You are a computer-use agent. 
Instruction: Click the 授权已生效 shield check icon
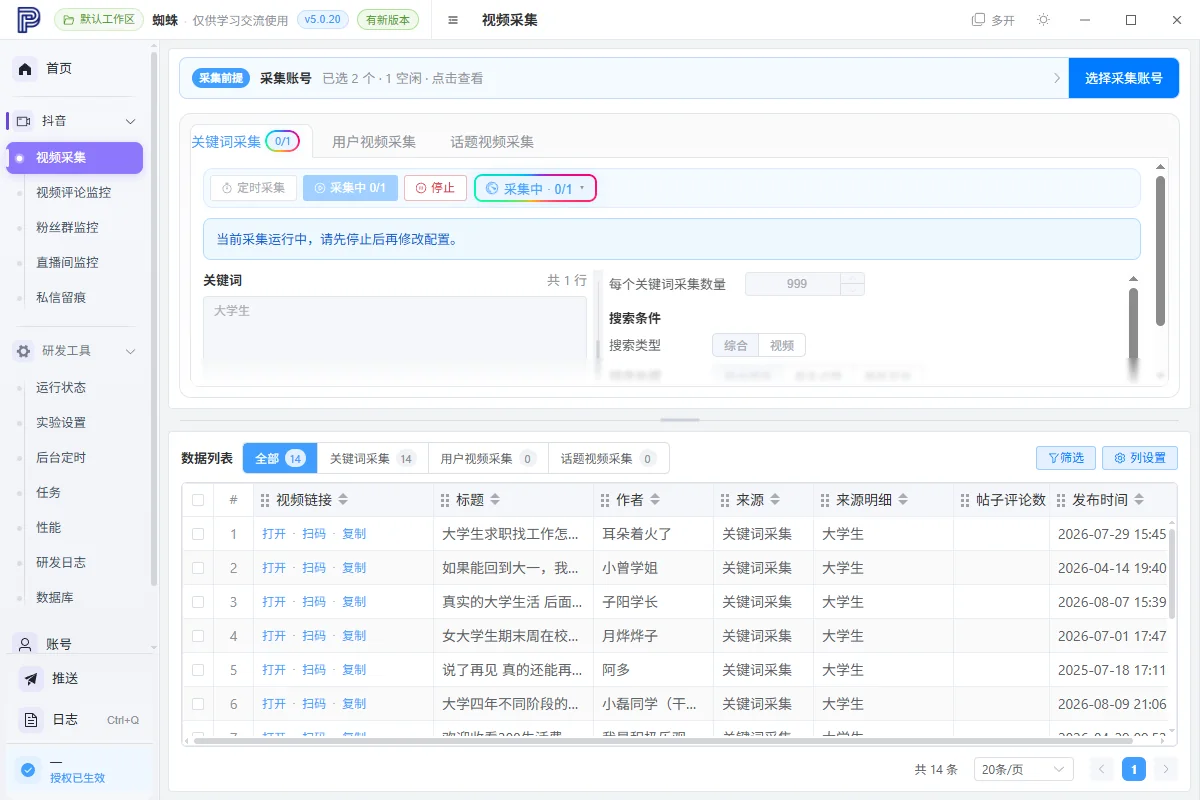coord(28,770)
